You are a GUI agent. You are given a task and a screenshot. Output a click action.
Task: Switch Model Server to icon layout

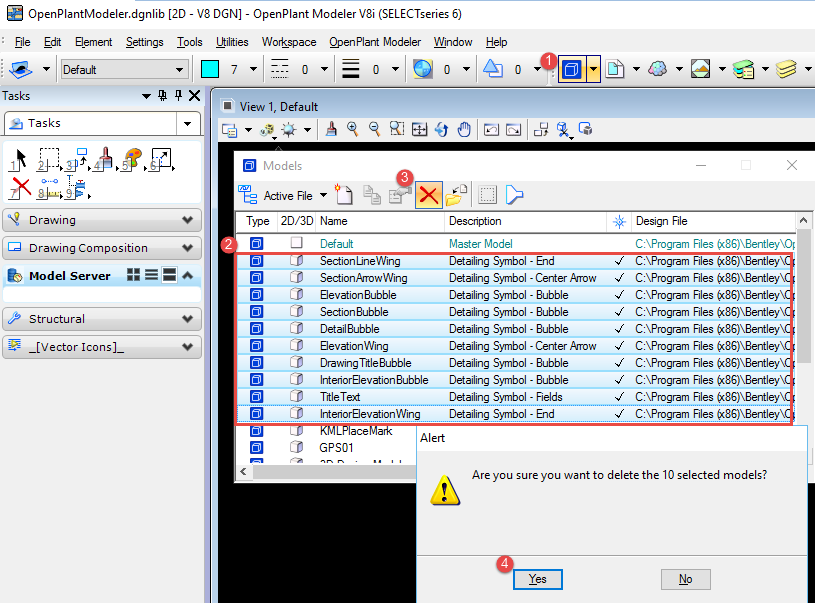click(134, 275)
